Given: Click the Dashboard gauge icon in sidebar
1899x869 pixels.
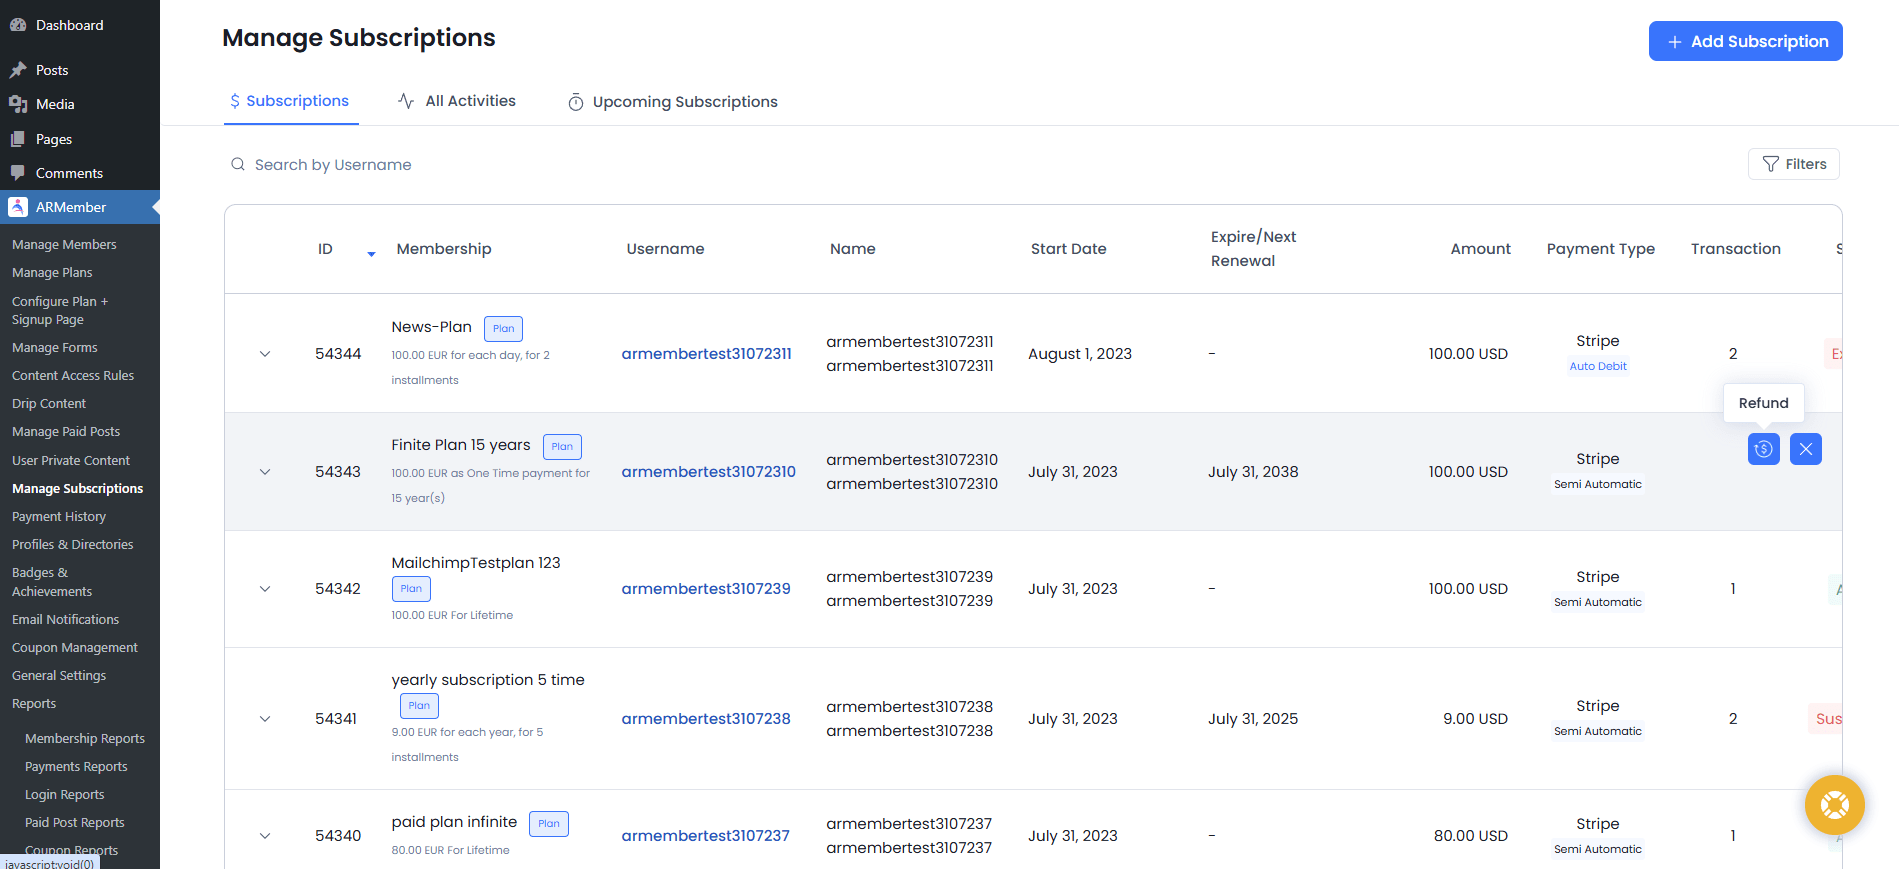Looking at the screenshot, I should tap(18, 25).
